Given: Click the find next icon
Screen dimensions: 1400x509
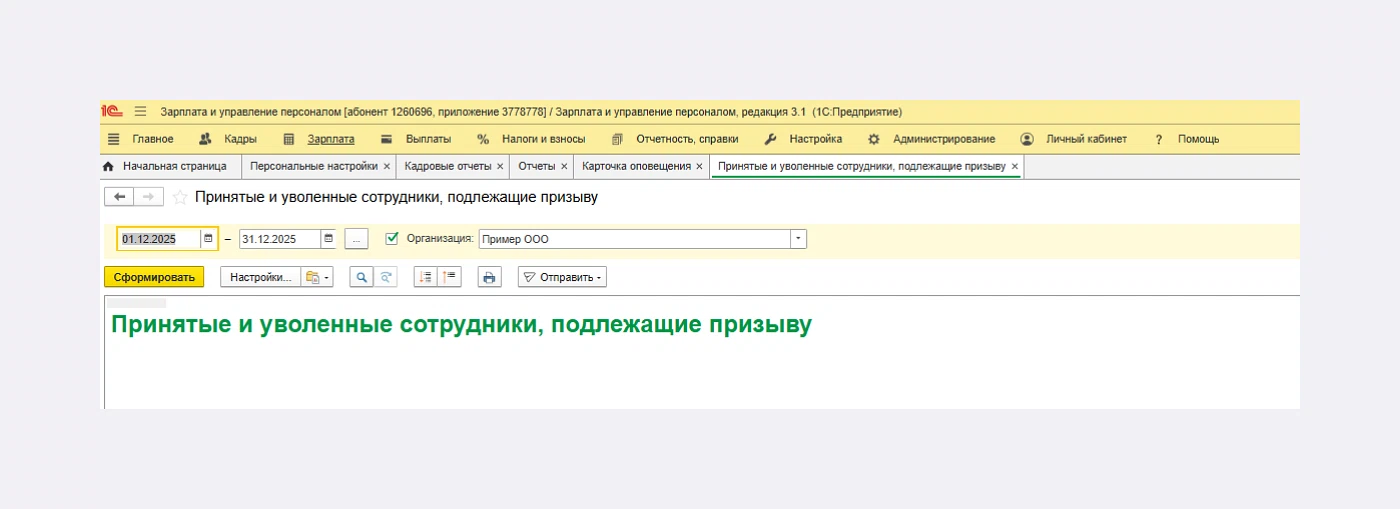Looking at the screenshot, I should 385,277.
